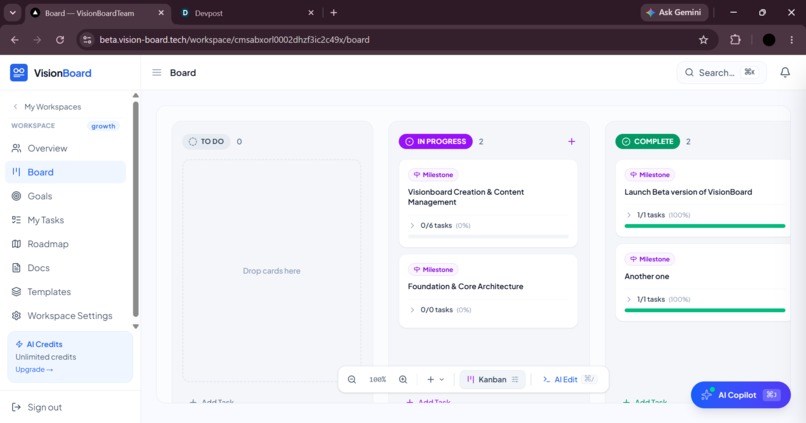The height and width of the screenshot is (423, 806).
Task: Expand tasks of Visionboard Creation & Content Management
Action: [x=412, y=225]
